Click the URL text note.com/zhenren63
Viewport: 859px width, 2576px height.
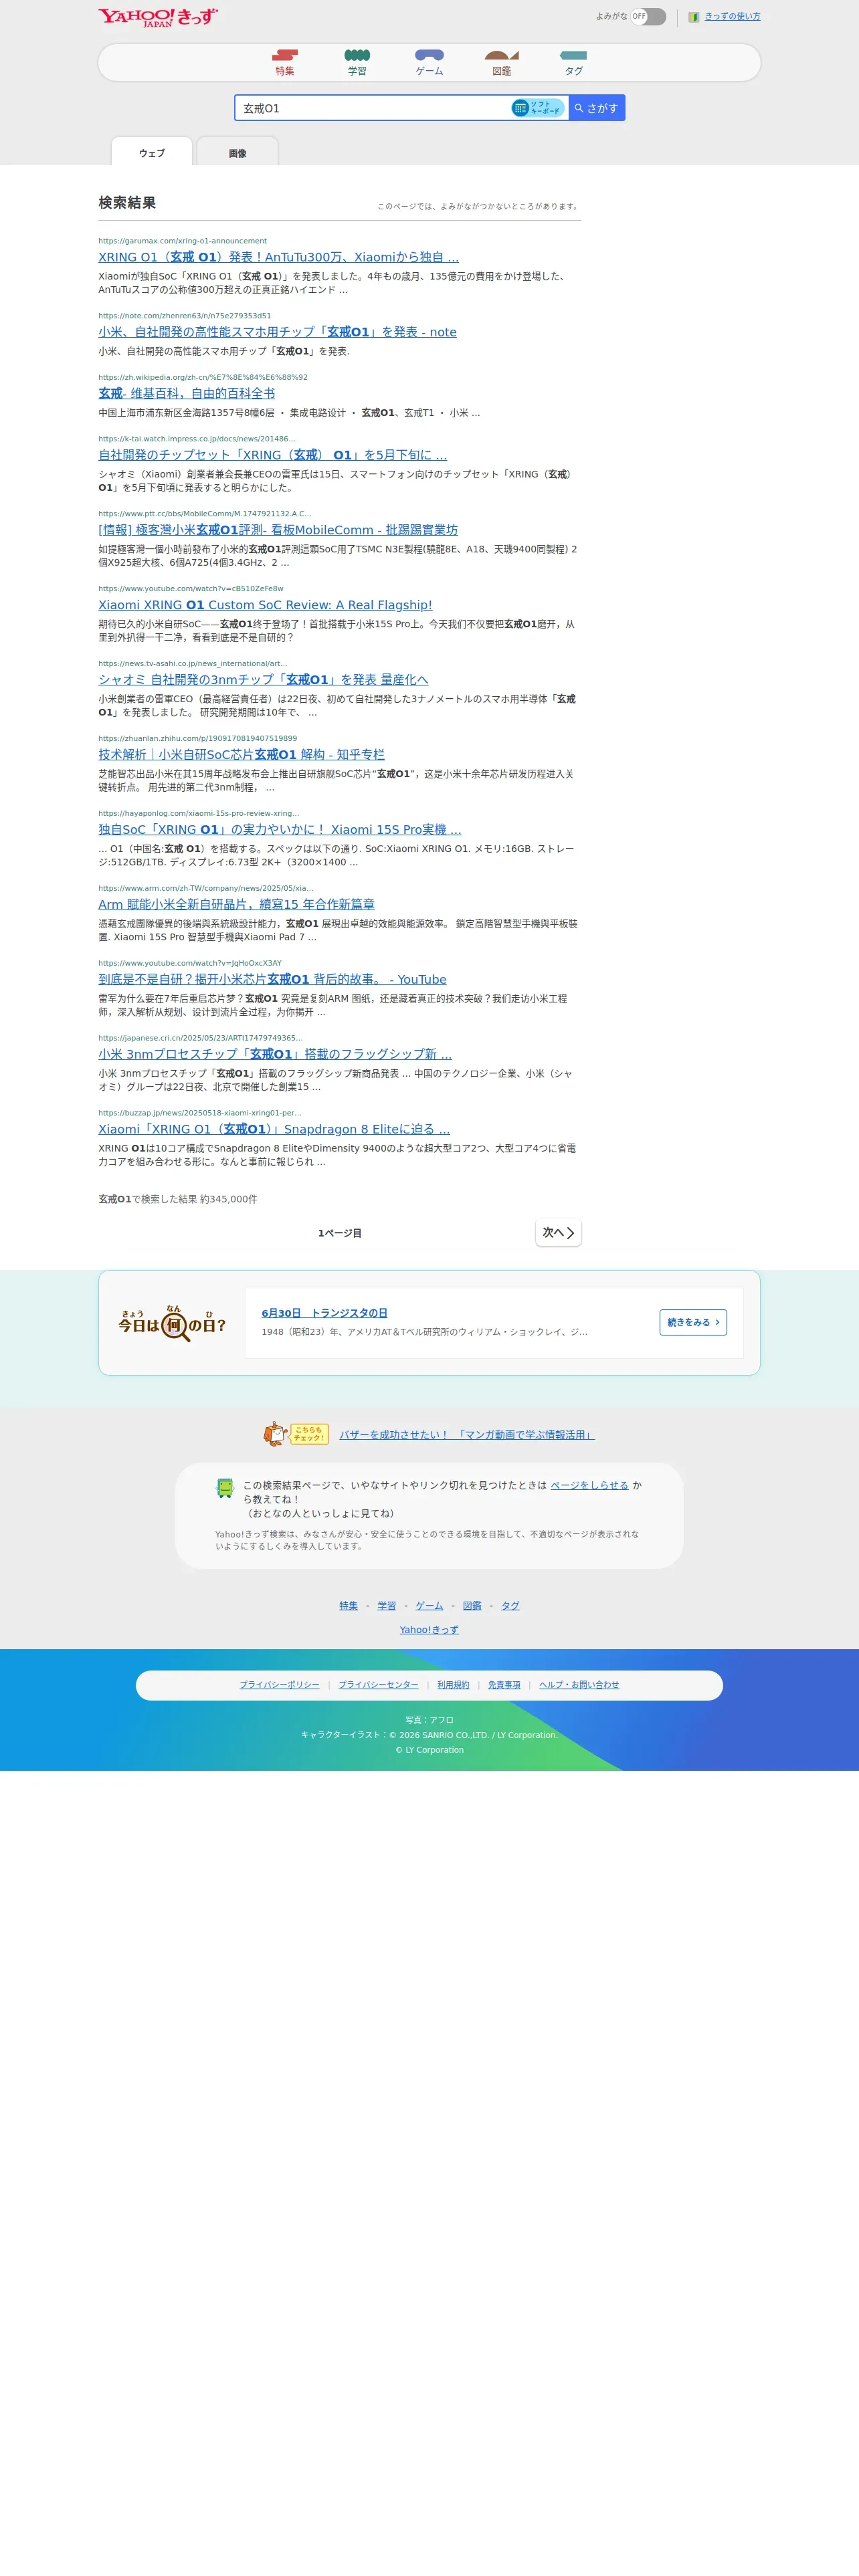click(185, 316)
